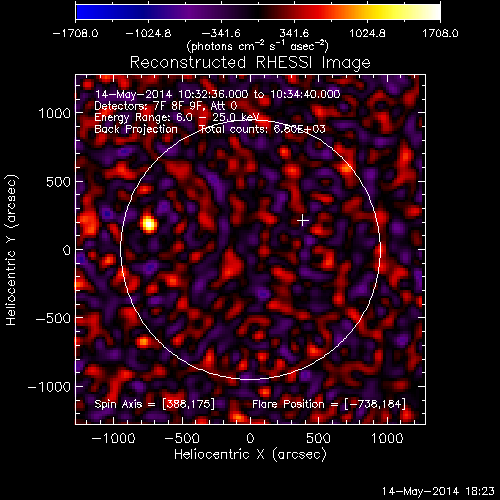The image size is (500, 500).
Task: Click the Detectors 7F 8F 9F label
Action: [x=166, y=106]
